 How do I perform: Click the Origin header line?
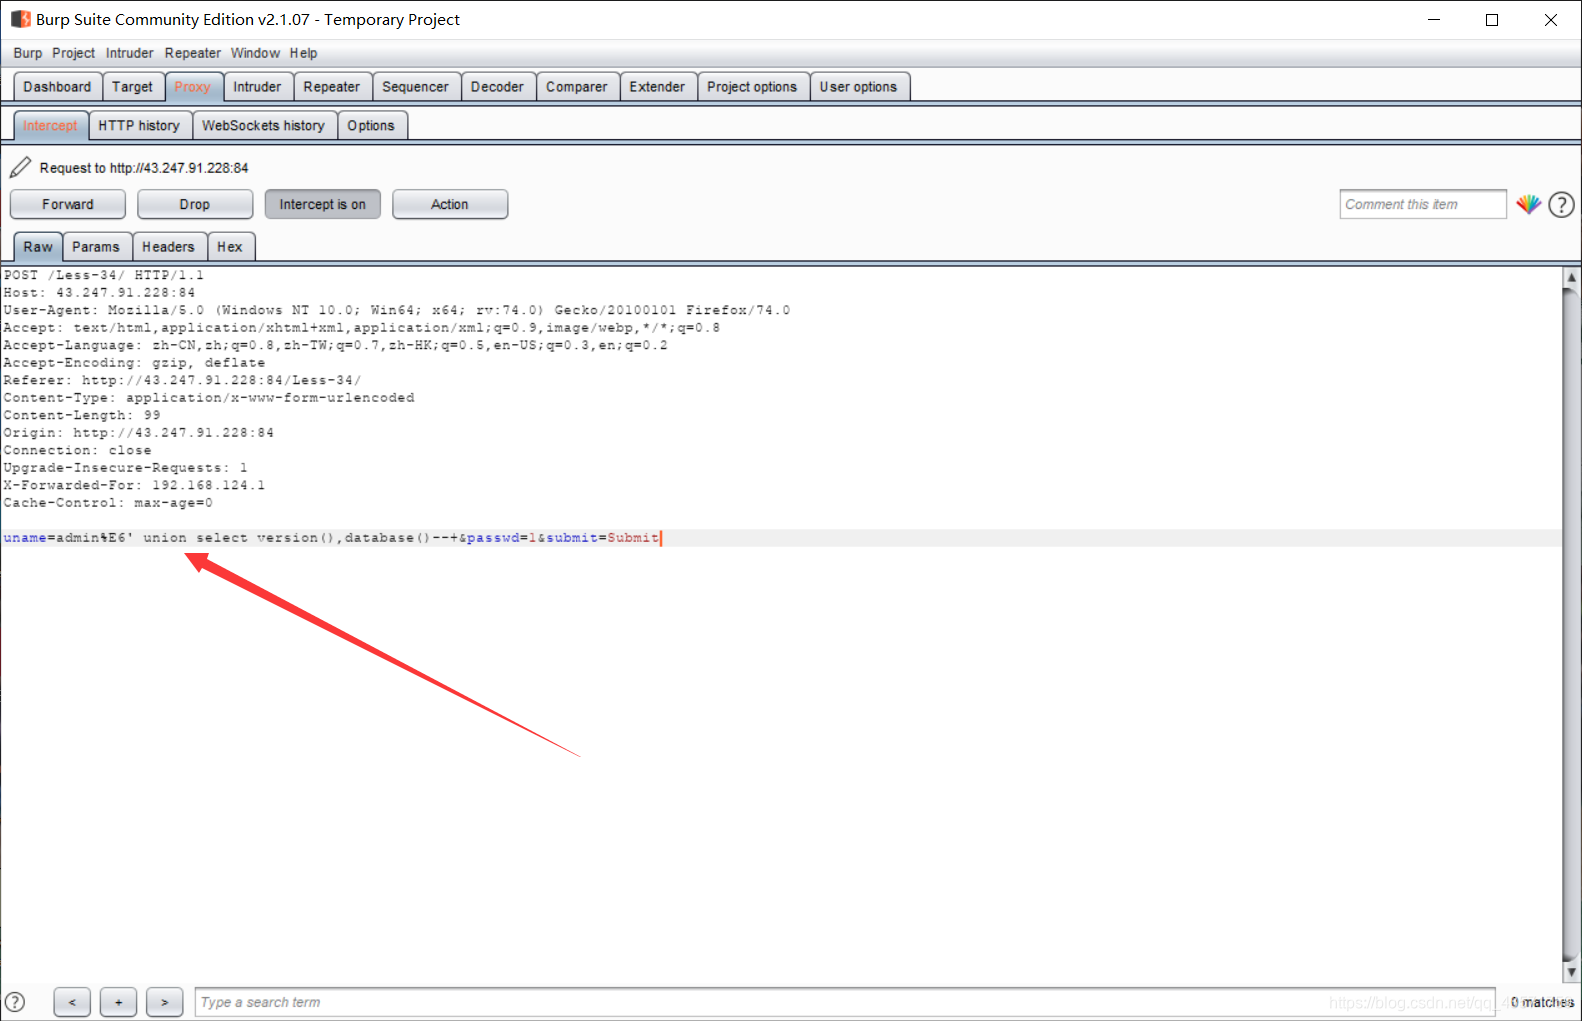138,433
